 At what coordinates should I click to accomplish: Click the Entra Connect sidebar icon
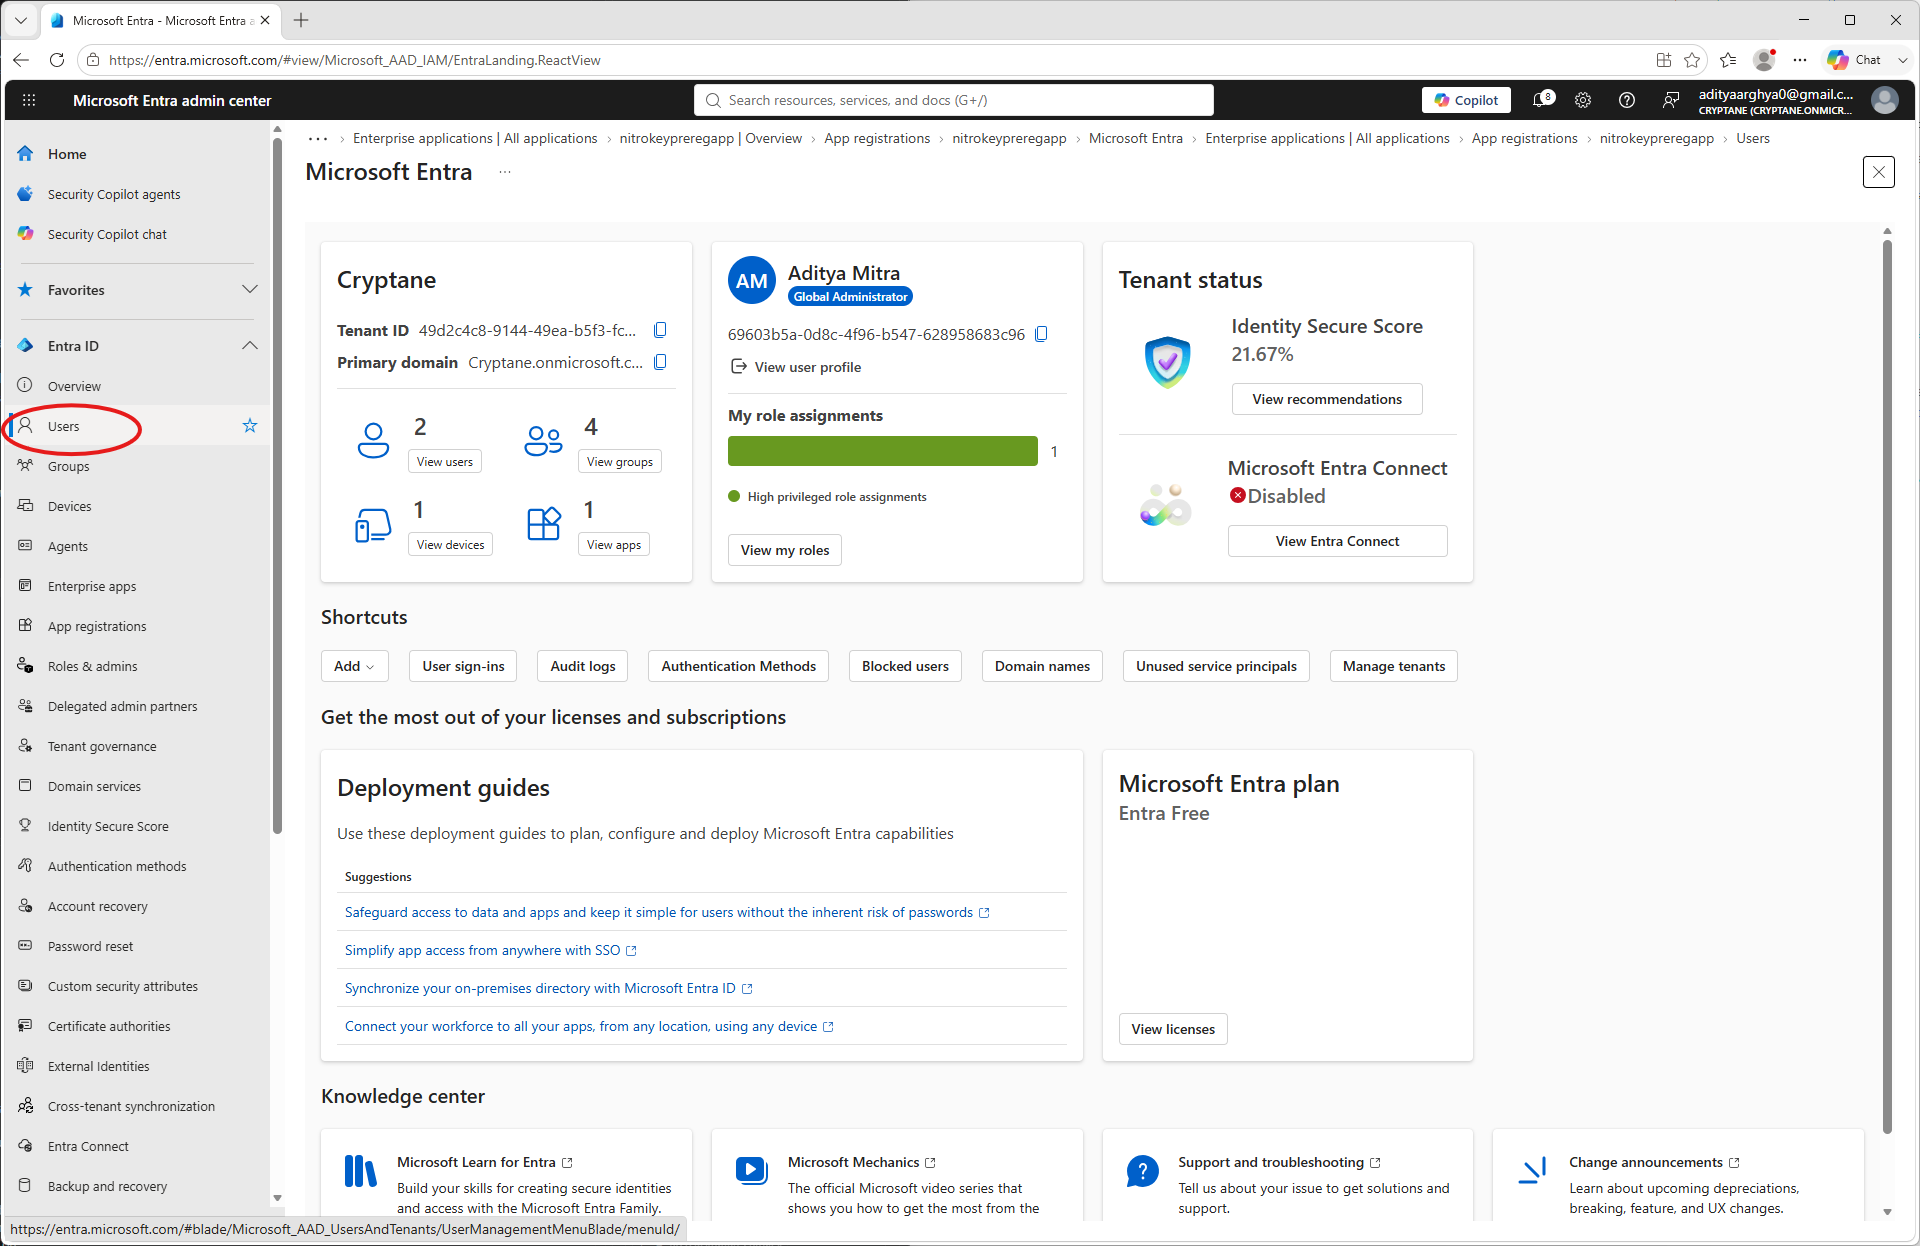click(x=26, y=1146)
